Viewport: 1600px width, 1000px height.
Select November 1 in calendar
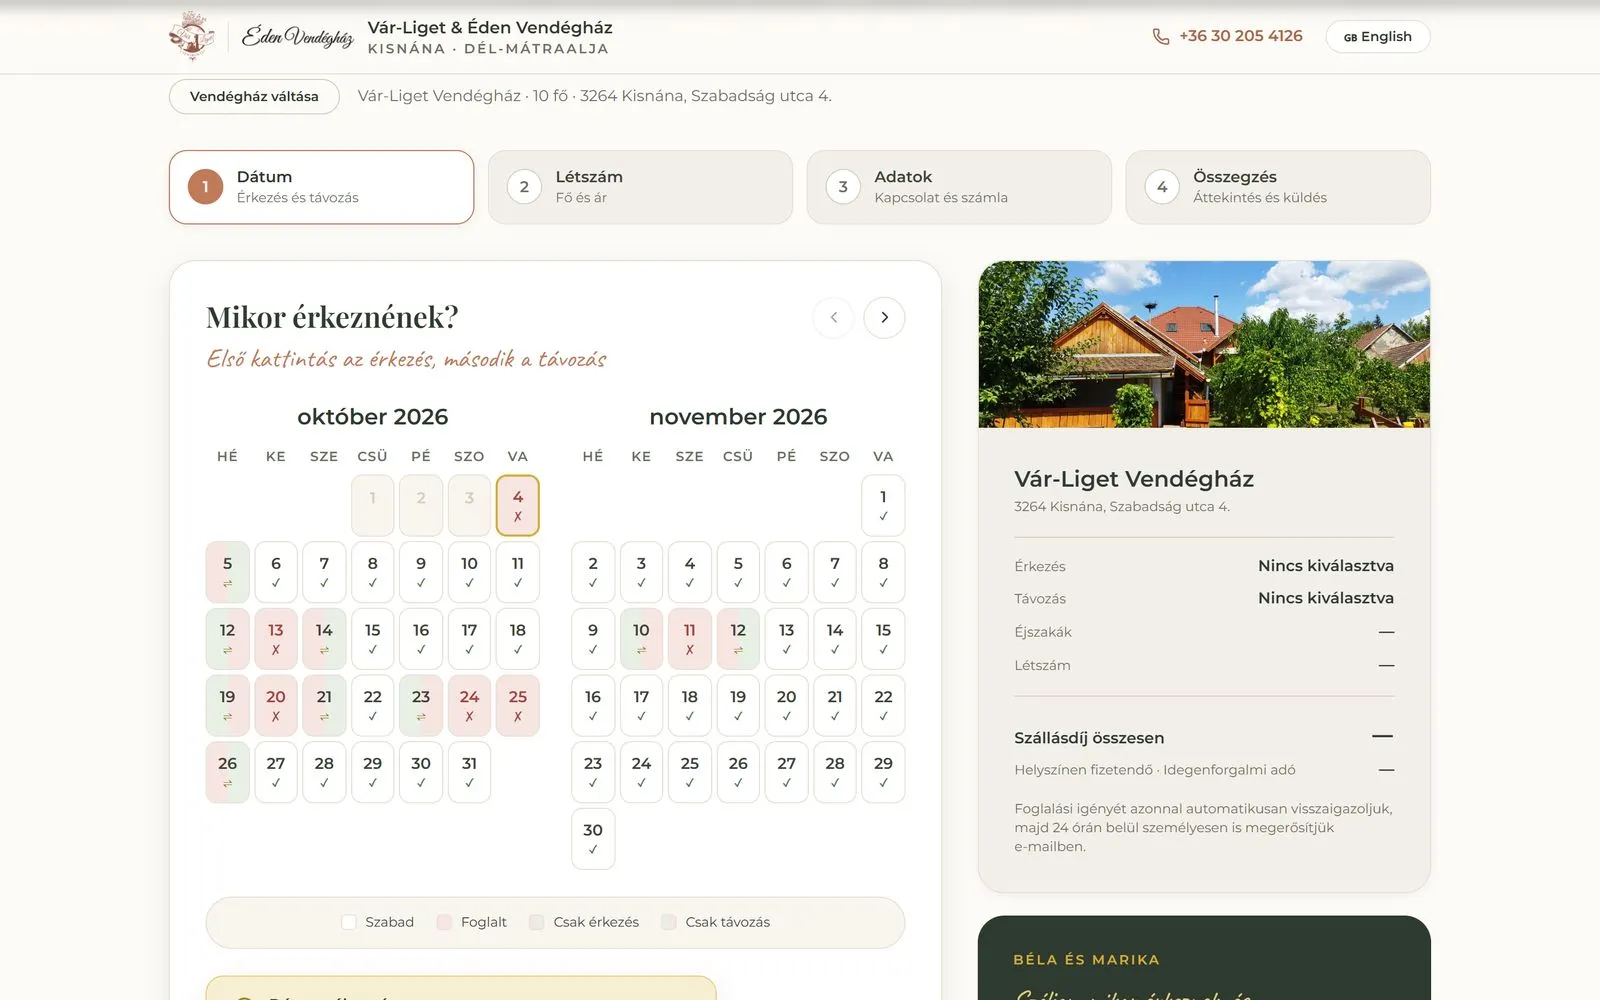(883, 505)
